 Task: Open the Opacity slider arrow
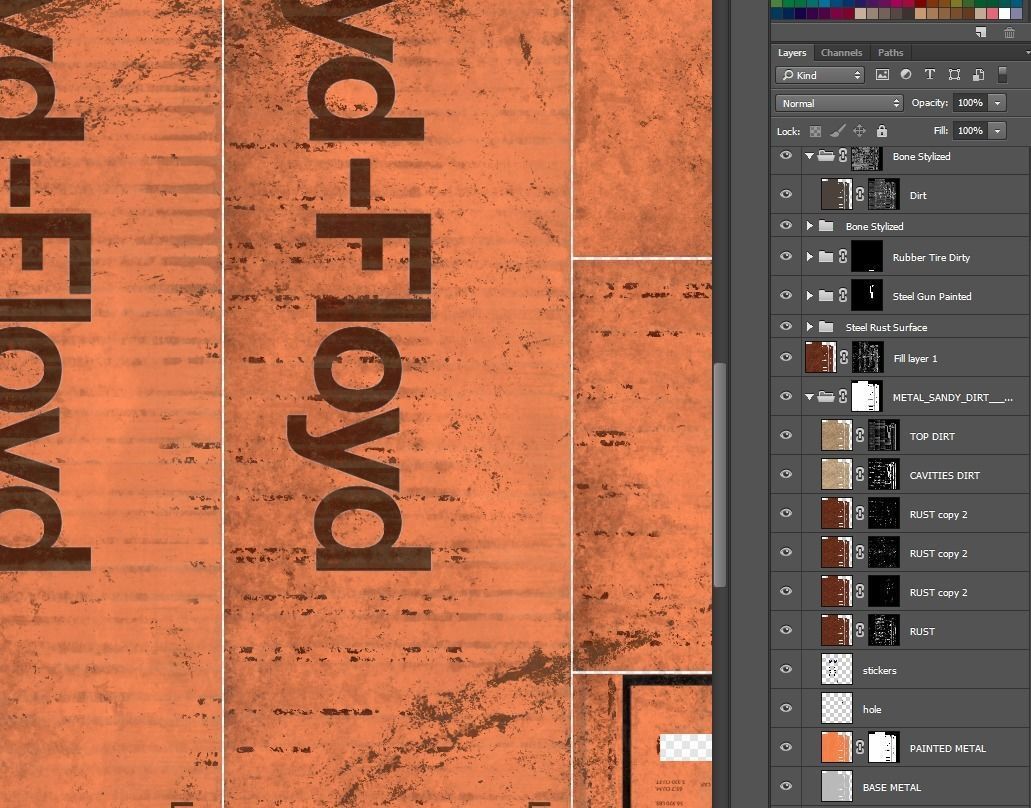[997, 103]
